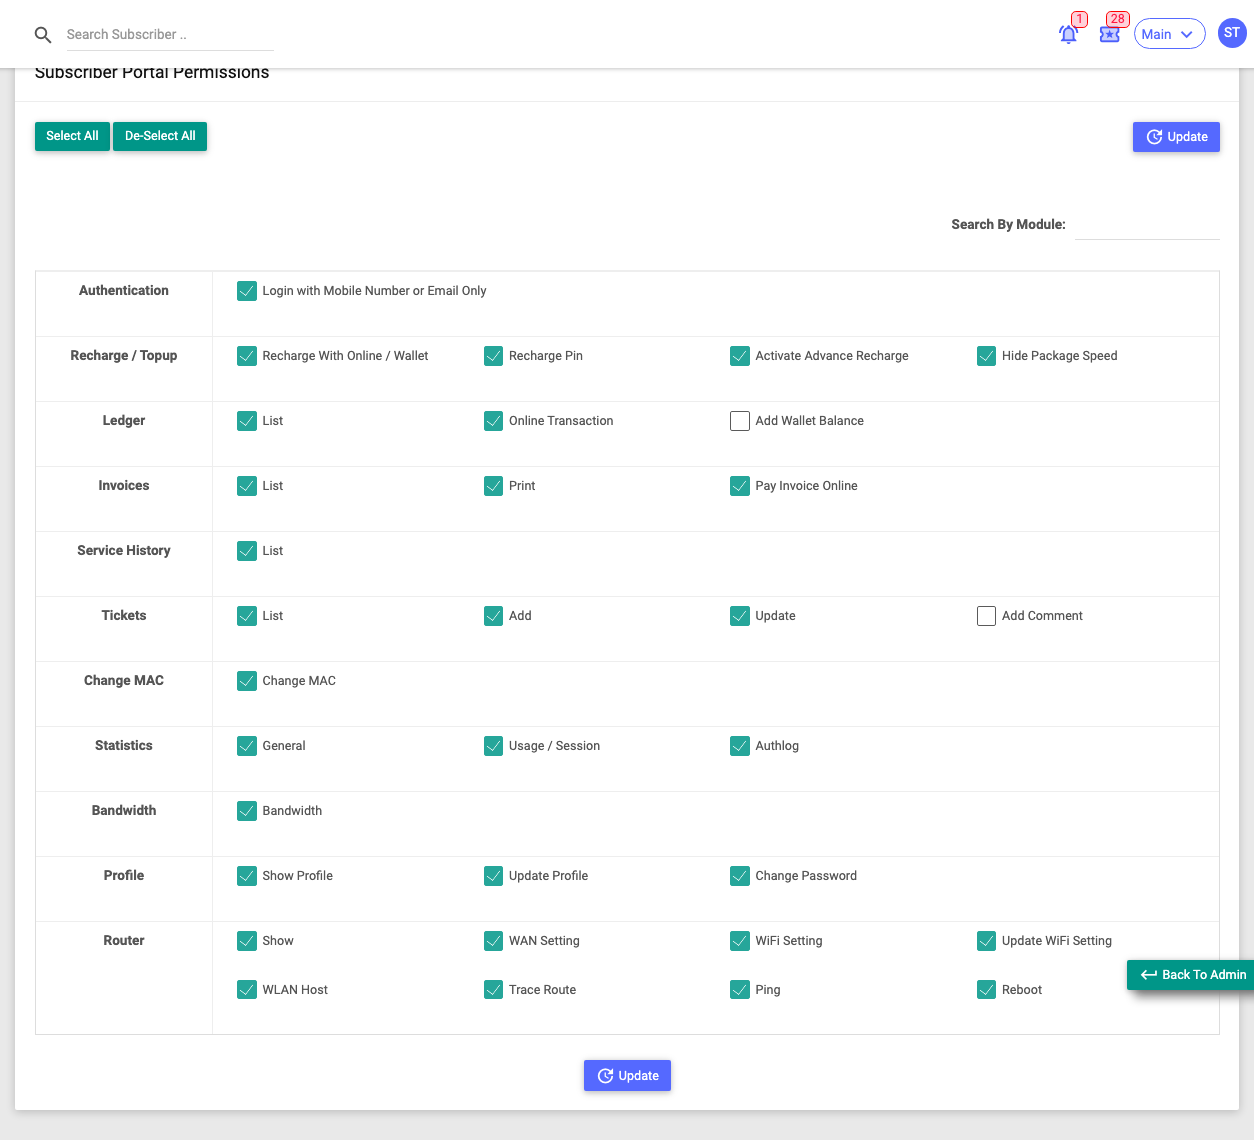Image resolution: width=1254 pixels, height=1140 pixels.
Task: Focus the Search Subscriber field
Action: [x=170, y=35]
